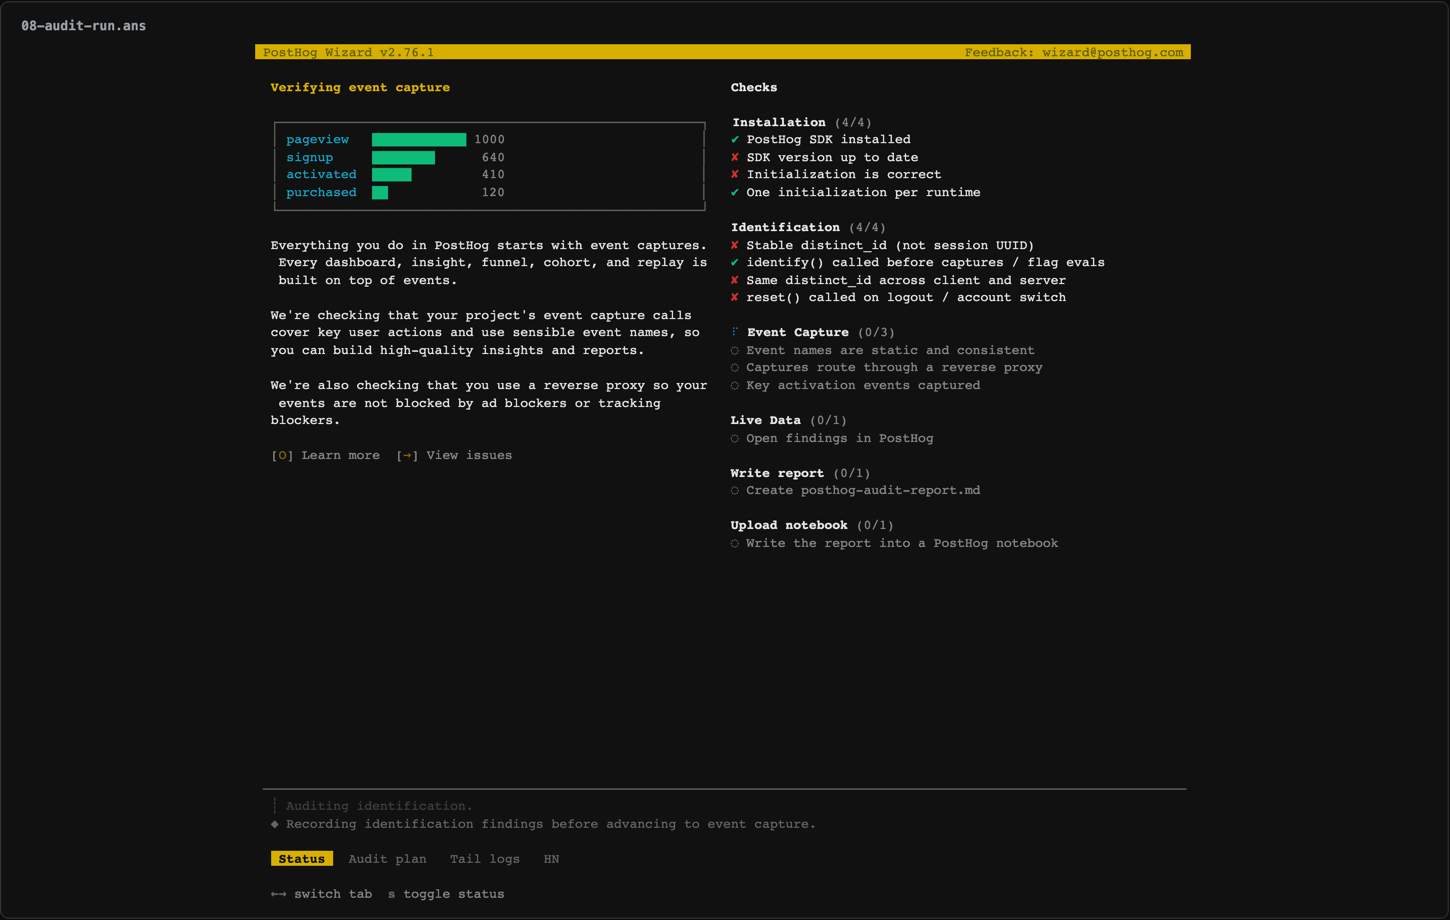Click the 08-audit-run.ans file name
The image size is (1450, 920).
click(x=84, y=26)
